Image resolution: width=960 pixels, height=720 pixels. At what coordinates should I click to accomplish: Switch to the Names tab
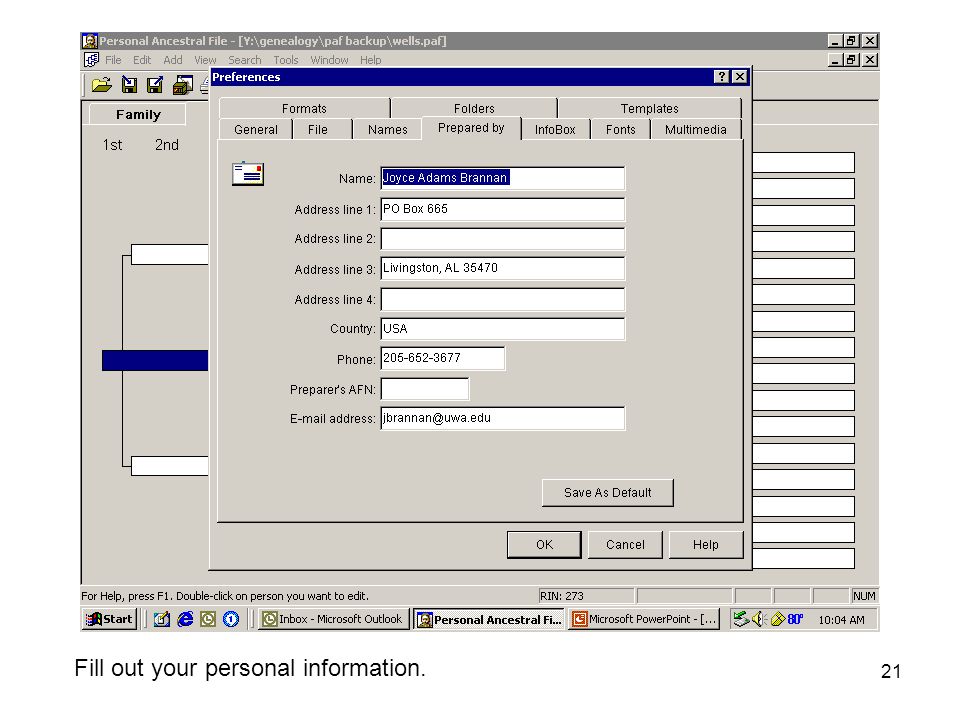coord(388,129)
